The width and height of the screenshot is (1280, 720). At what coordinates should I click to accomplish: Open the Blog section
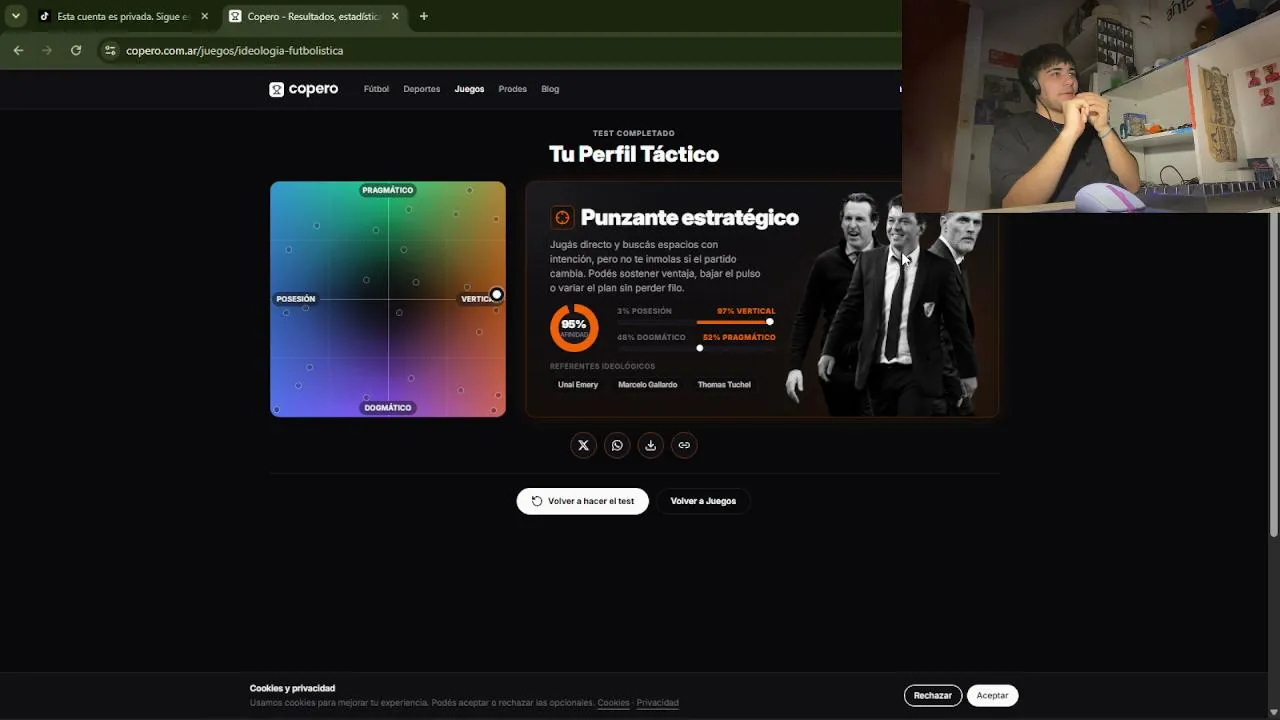coord(550,89)
